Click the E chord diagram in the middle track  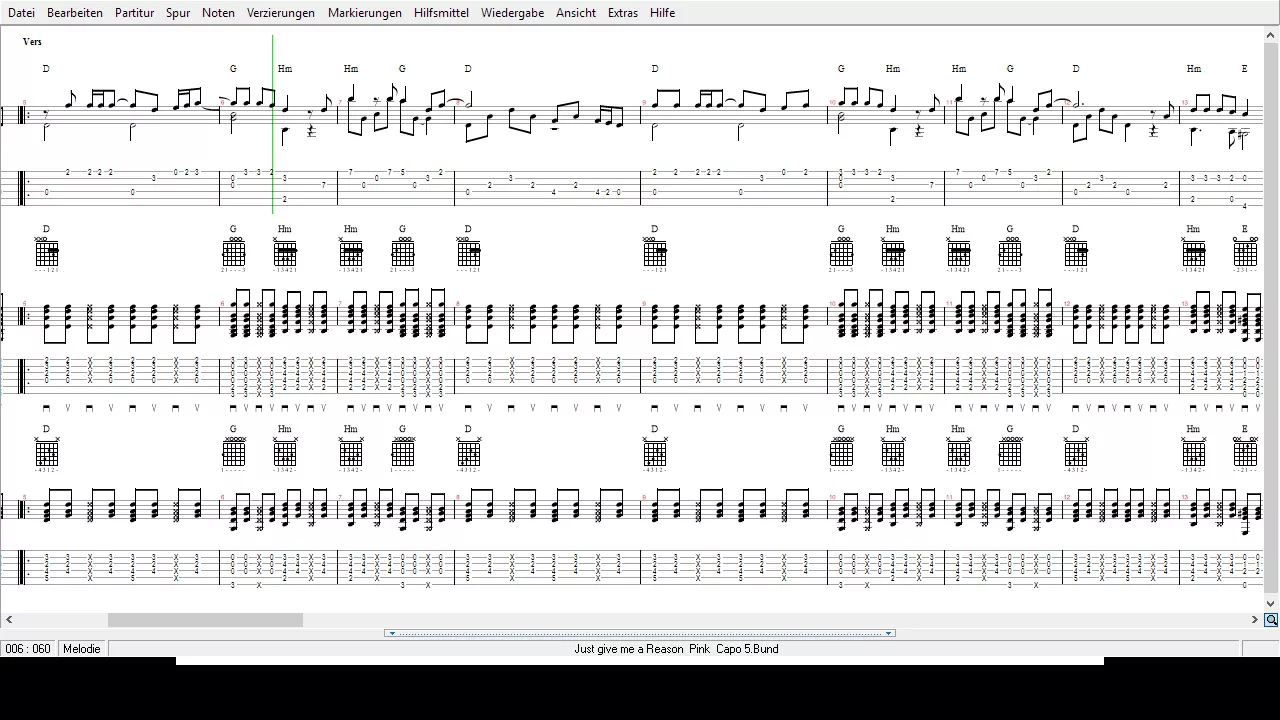coord(1245,254)
